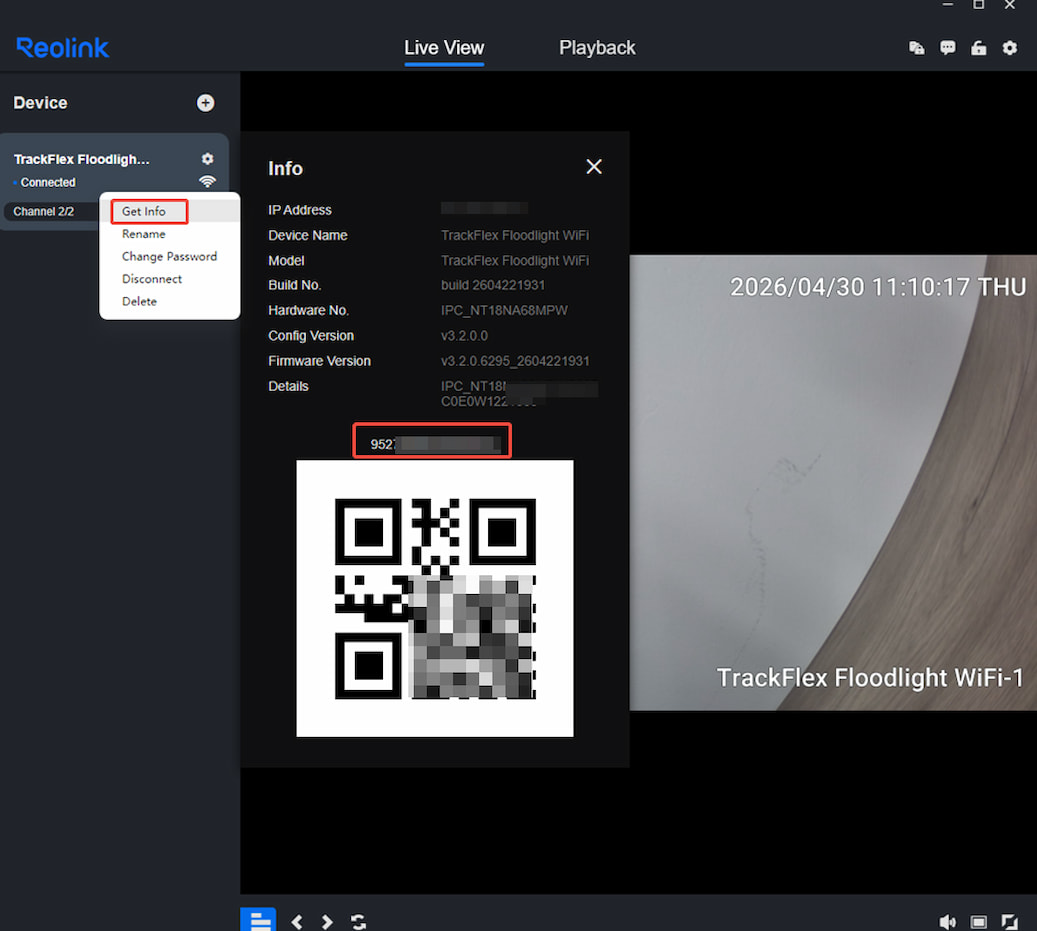The width and height of the screenshot is (1037, 931).
Task: Click the TrackFlex Floodlight WiFi-1 camera feed
Action: click(833, 483)
